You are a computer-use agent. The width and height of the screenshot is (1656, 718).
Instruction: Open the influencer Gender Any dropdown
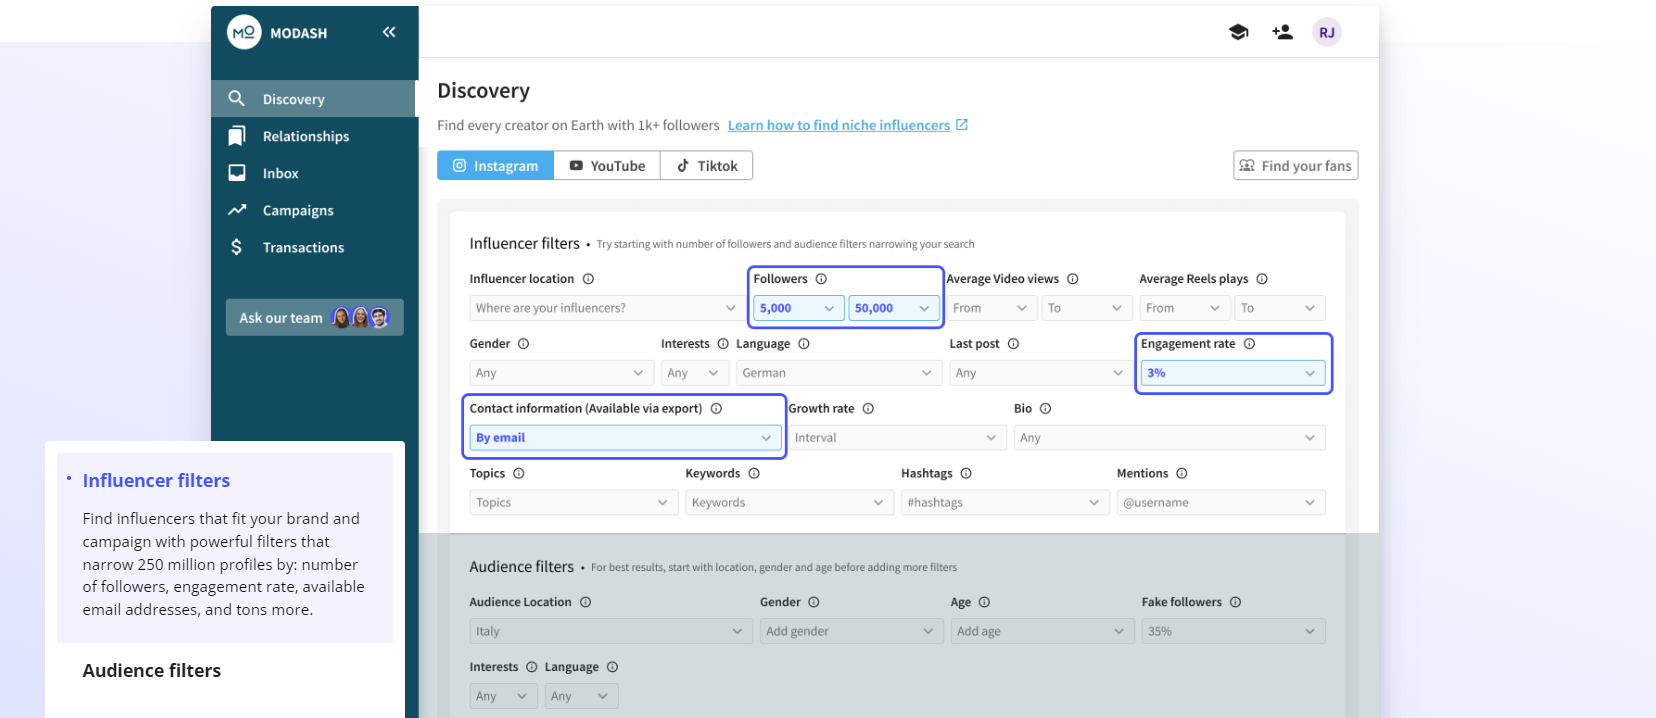tap(562, 373)
